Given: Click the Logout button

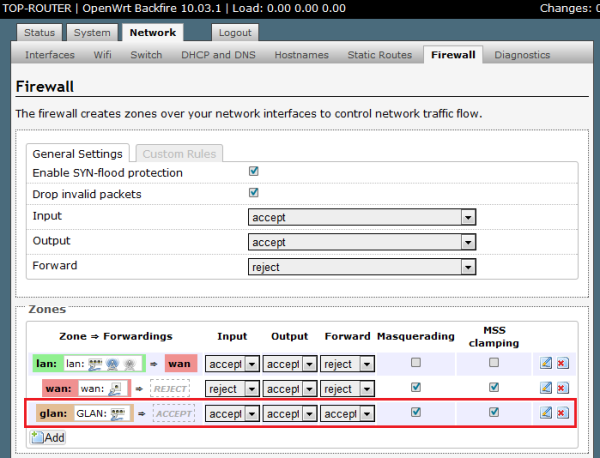Looking at the screenshot, I should pos(235,33).
